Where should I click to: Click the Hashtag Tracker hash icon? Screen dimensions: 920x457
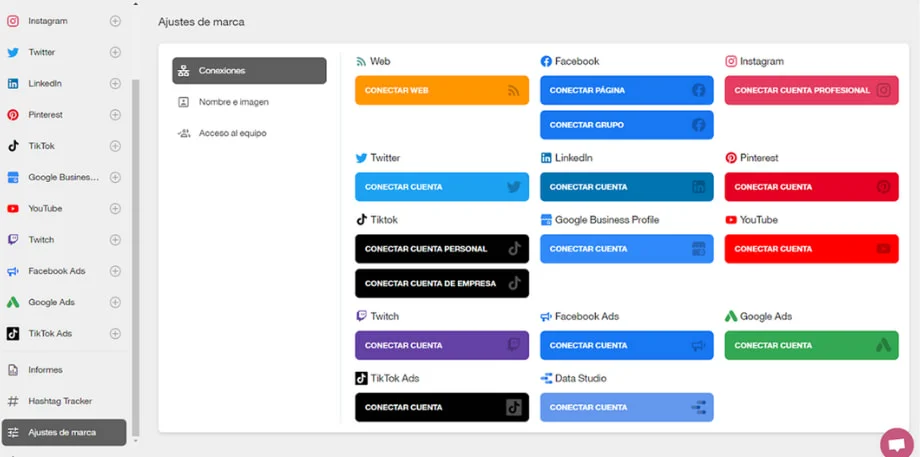[13, 402]
